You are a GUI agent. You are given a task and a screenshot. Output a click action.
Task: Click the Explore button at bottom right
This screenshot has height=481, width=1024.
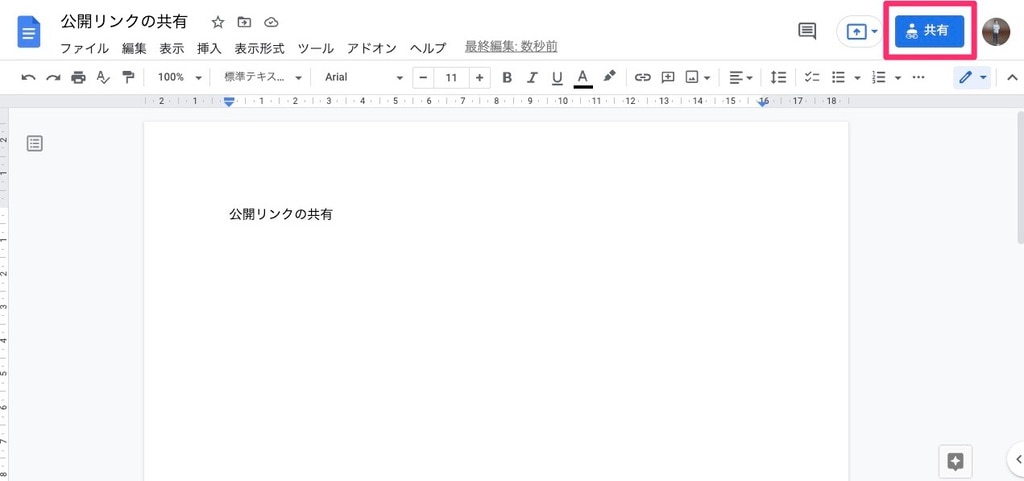tap(955, 462)
